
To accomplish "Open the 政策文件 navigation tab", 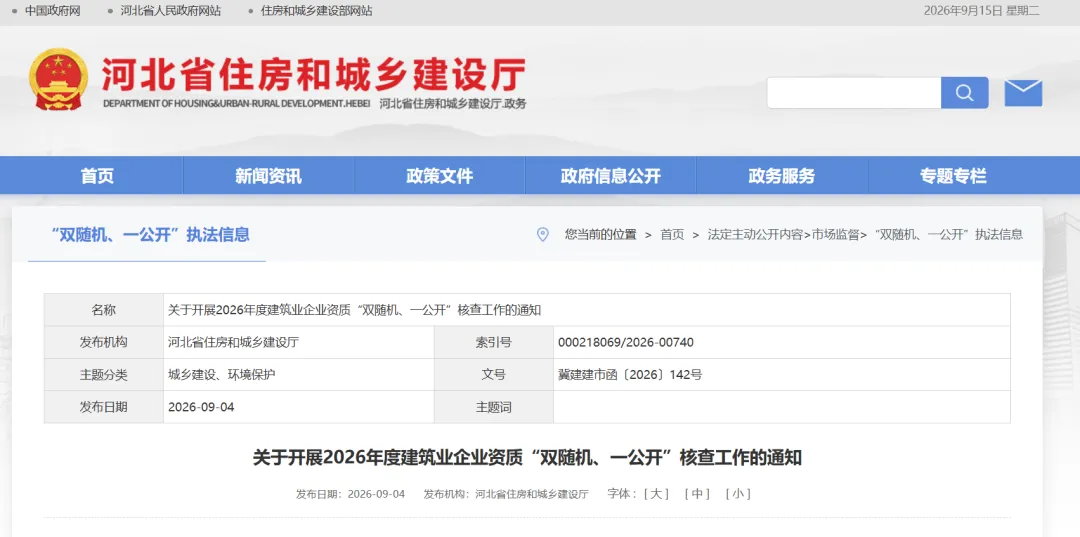I will pyautogui.click(x=439, y=176).
